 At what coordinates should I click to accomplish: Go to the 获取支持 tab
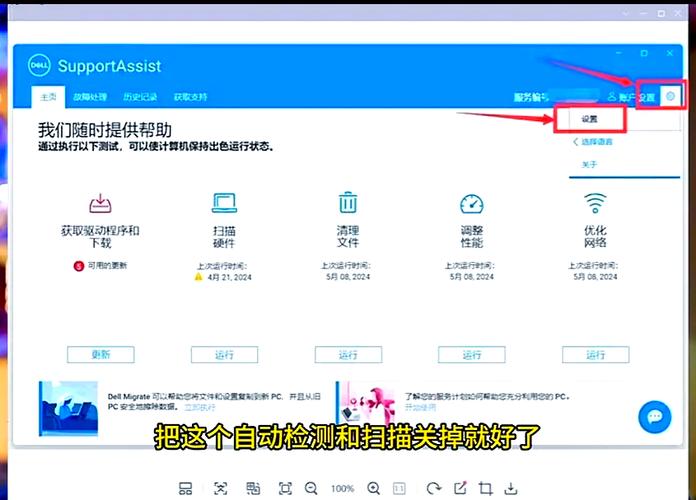tap(190, 97)
